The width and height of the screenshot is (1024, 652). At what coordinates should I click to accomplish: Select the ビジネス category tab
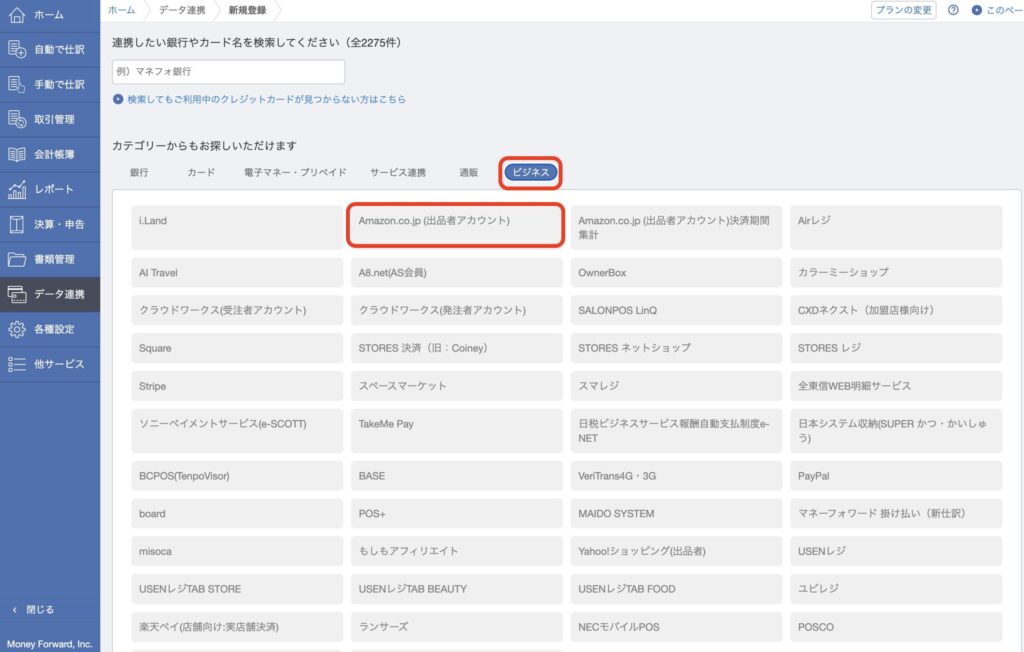point(531,172)
